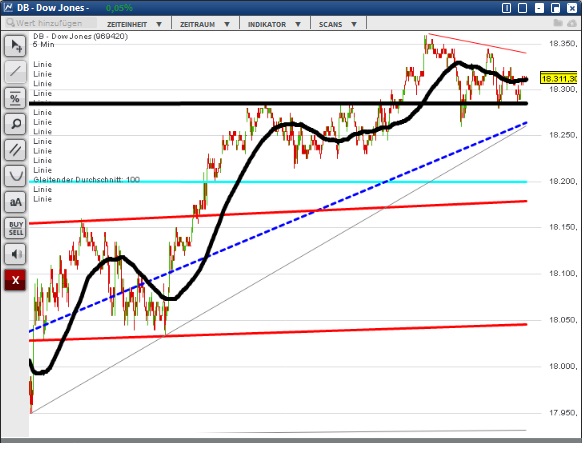Click the Gleitender Durchschnitt: 100 label
This screenshot has width=588, height=450.
click(87, 180)
